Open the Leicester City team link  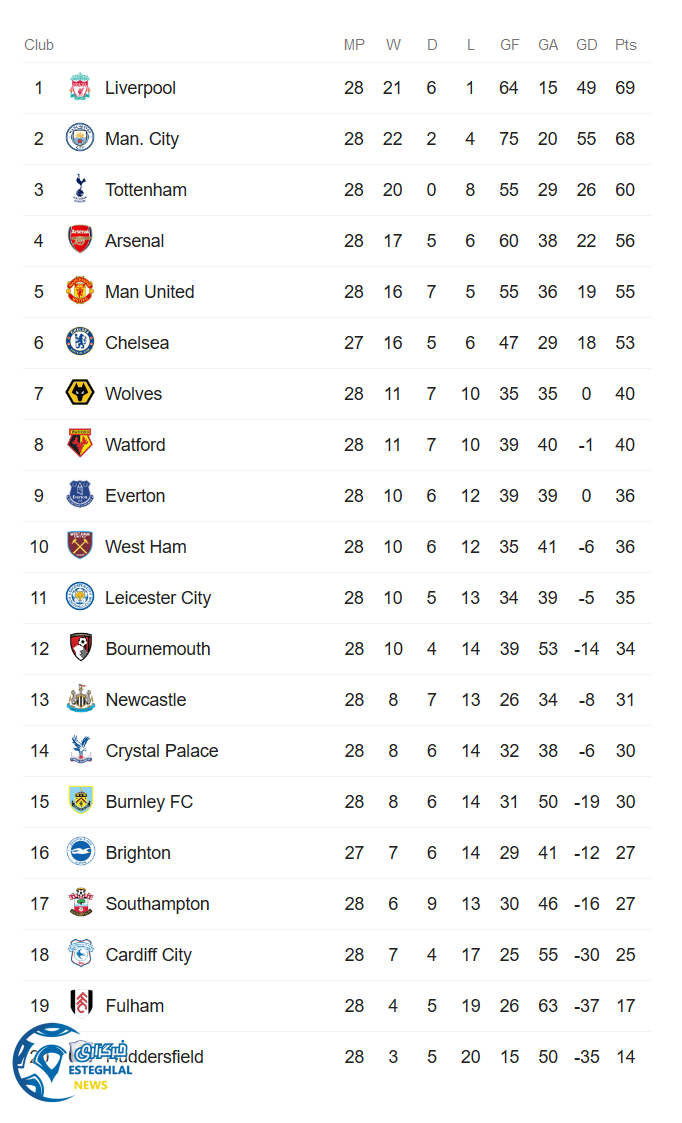point(158,598)
